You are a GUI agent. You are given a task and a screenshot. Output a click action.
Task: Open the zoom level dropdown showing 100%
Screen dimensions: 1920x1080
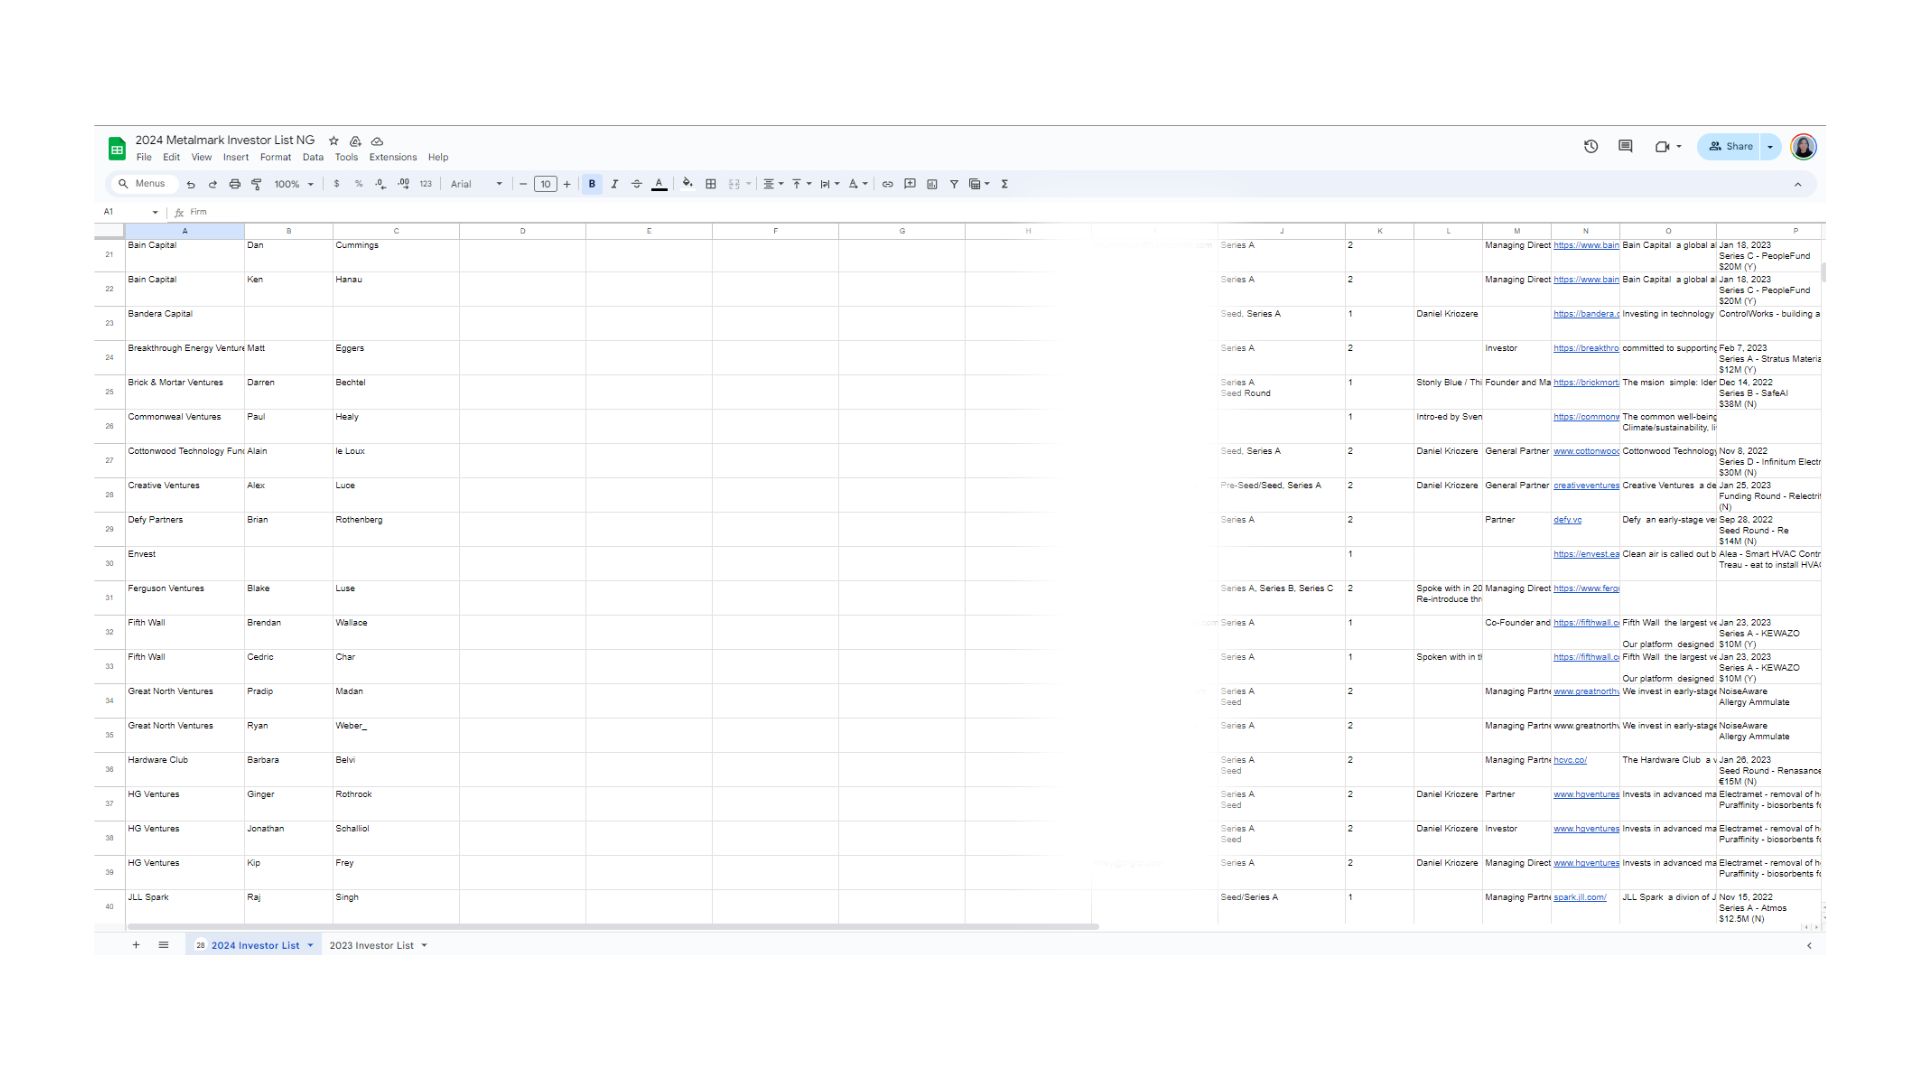pyautogui.click(x=294, y=184)
